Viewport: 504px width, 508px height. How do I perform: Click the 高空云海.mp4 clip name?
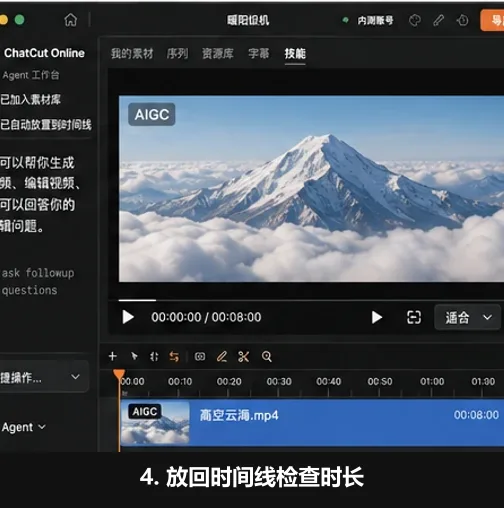coord(239,416)
